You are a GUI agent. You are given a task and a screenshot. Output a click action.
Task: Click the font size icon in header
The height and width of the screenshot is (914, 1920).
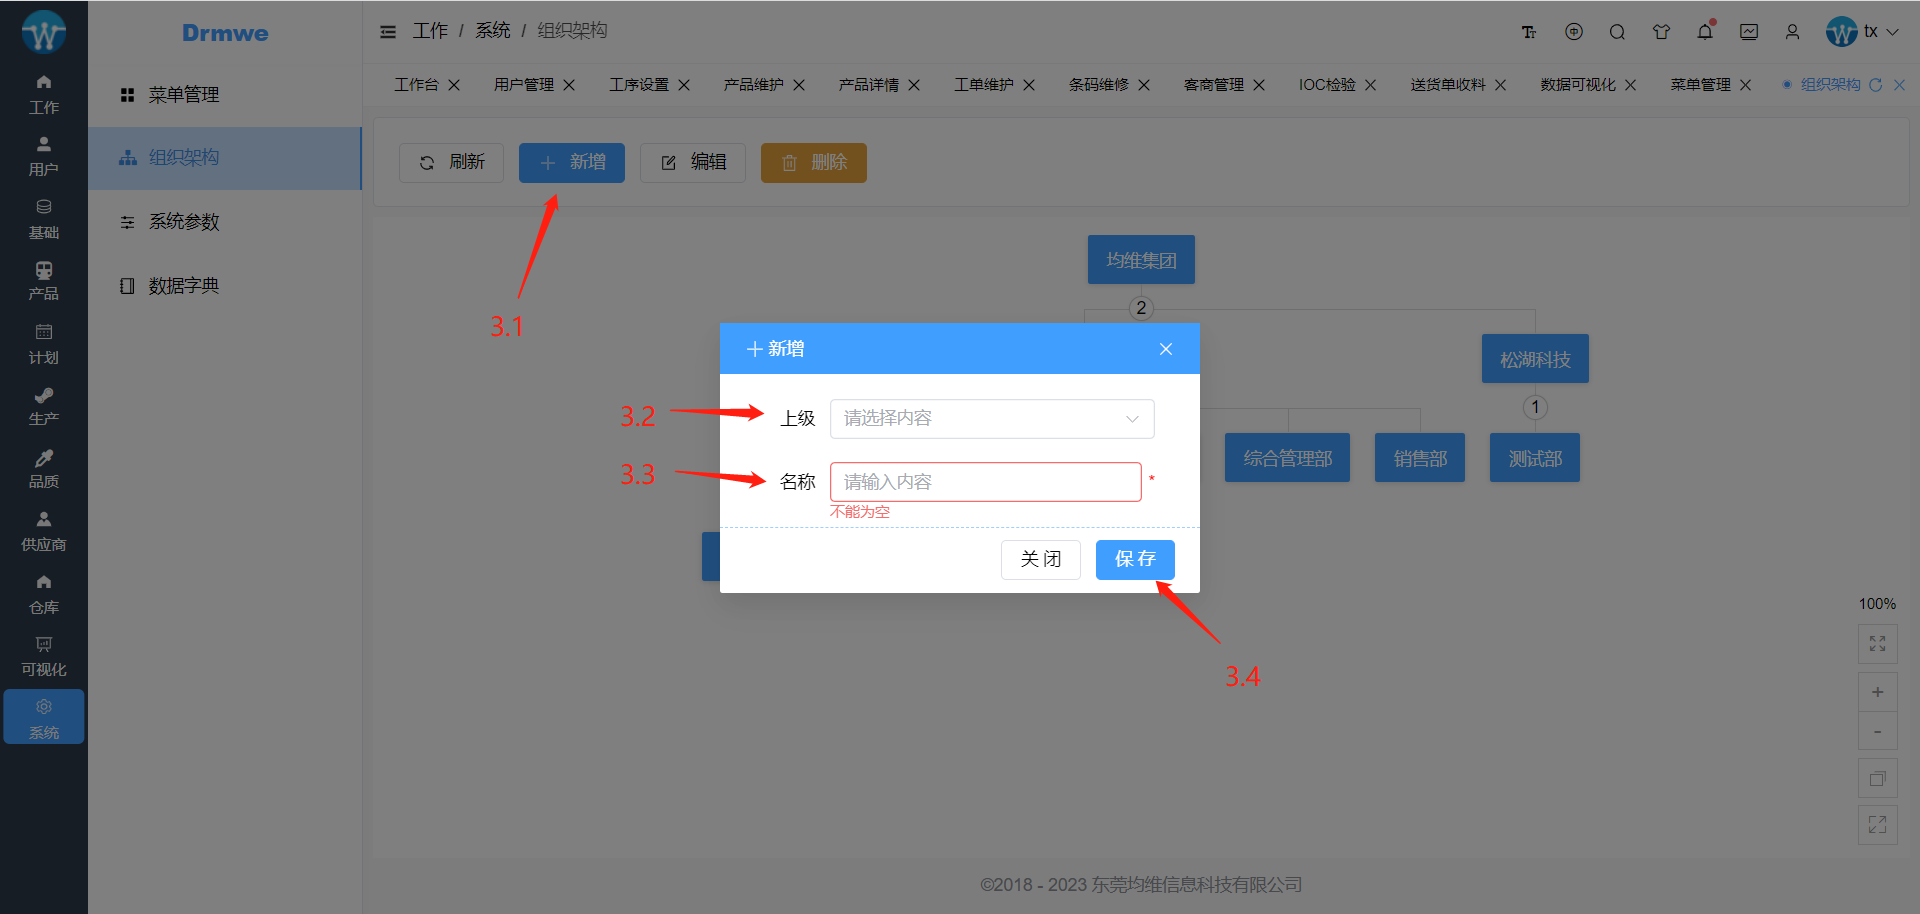[x=1529, y=32]
